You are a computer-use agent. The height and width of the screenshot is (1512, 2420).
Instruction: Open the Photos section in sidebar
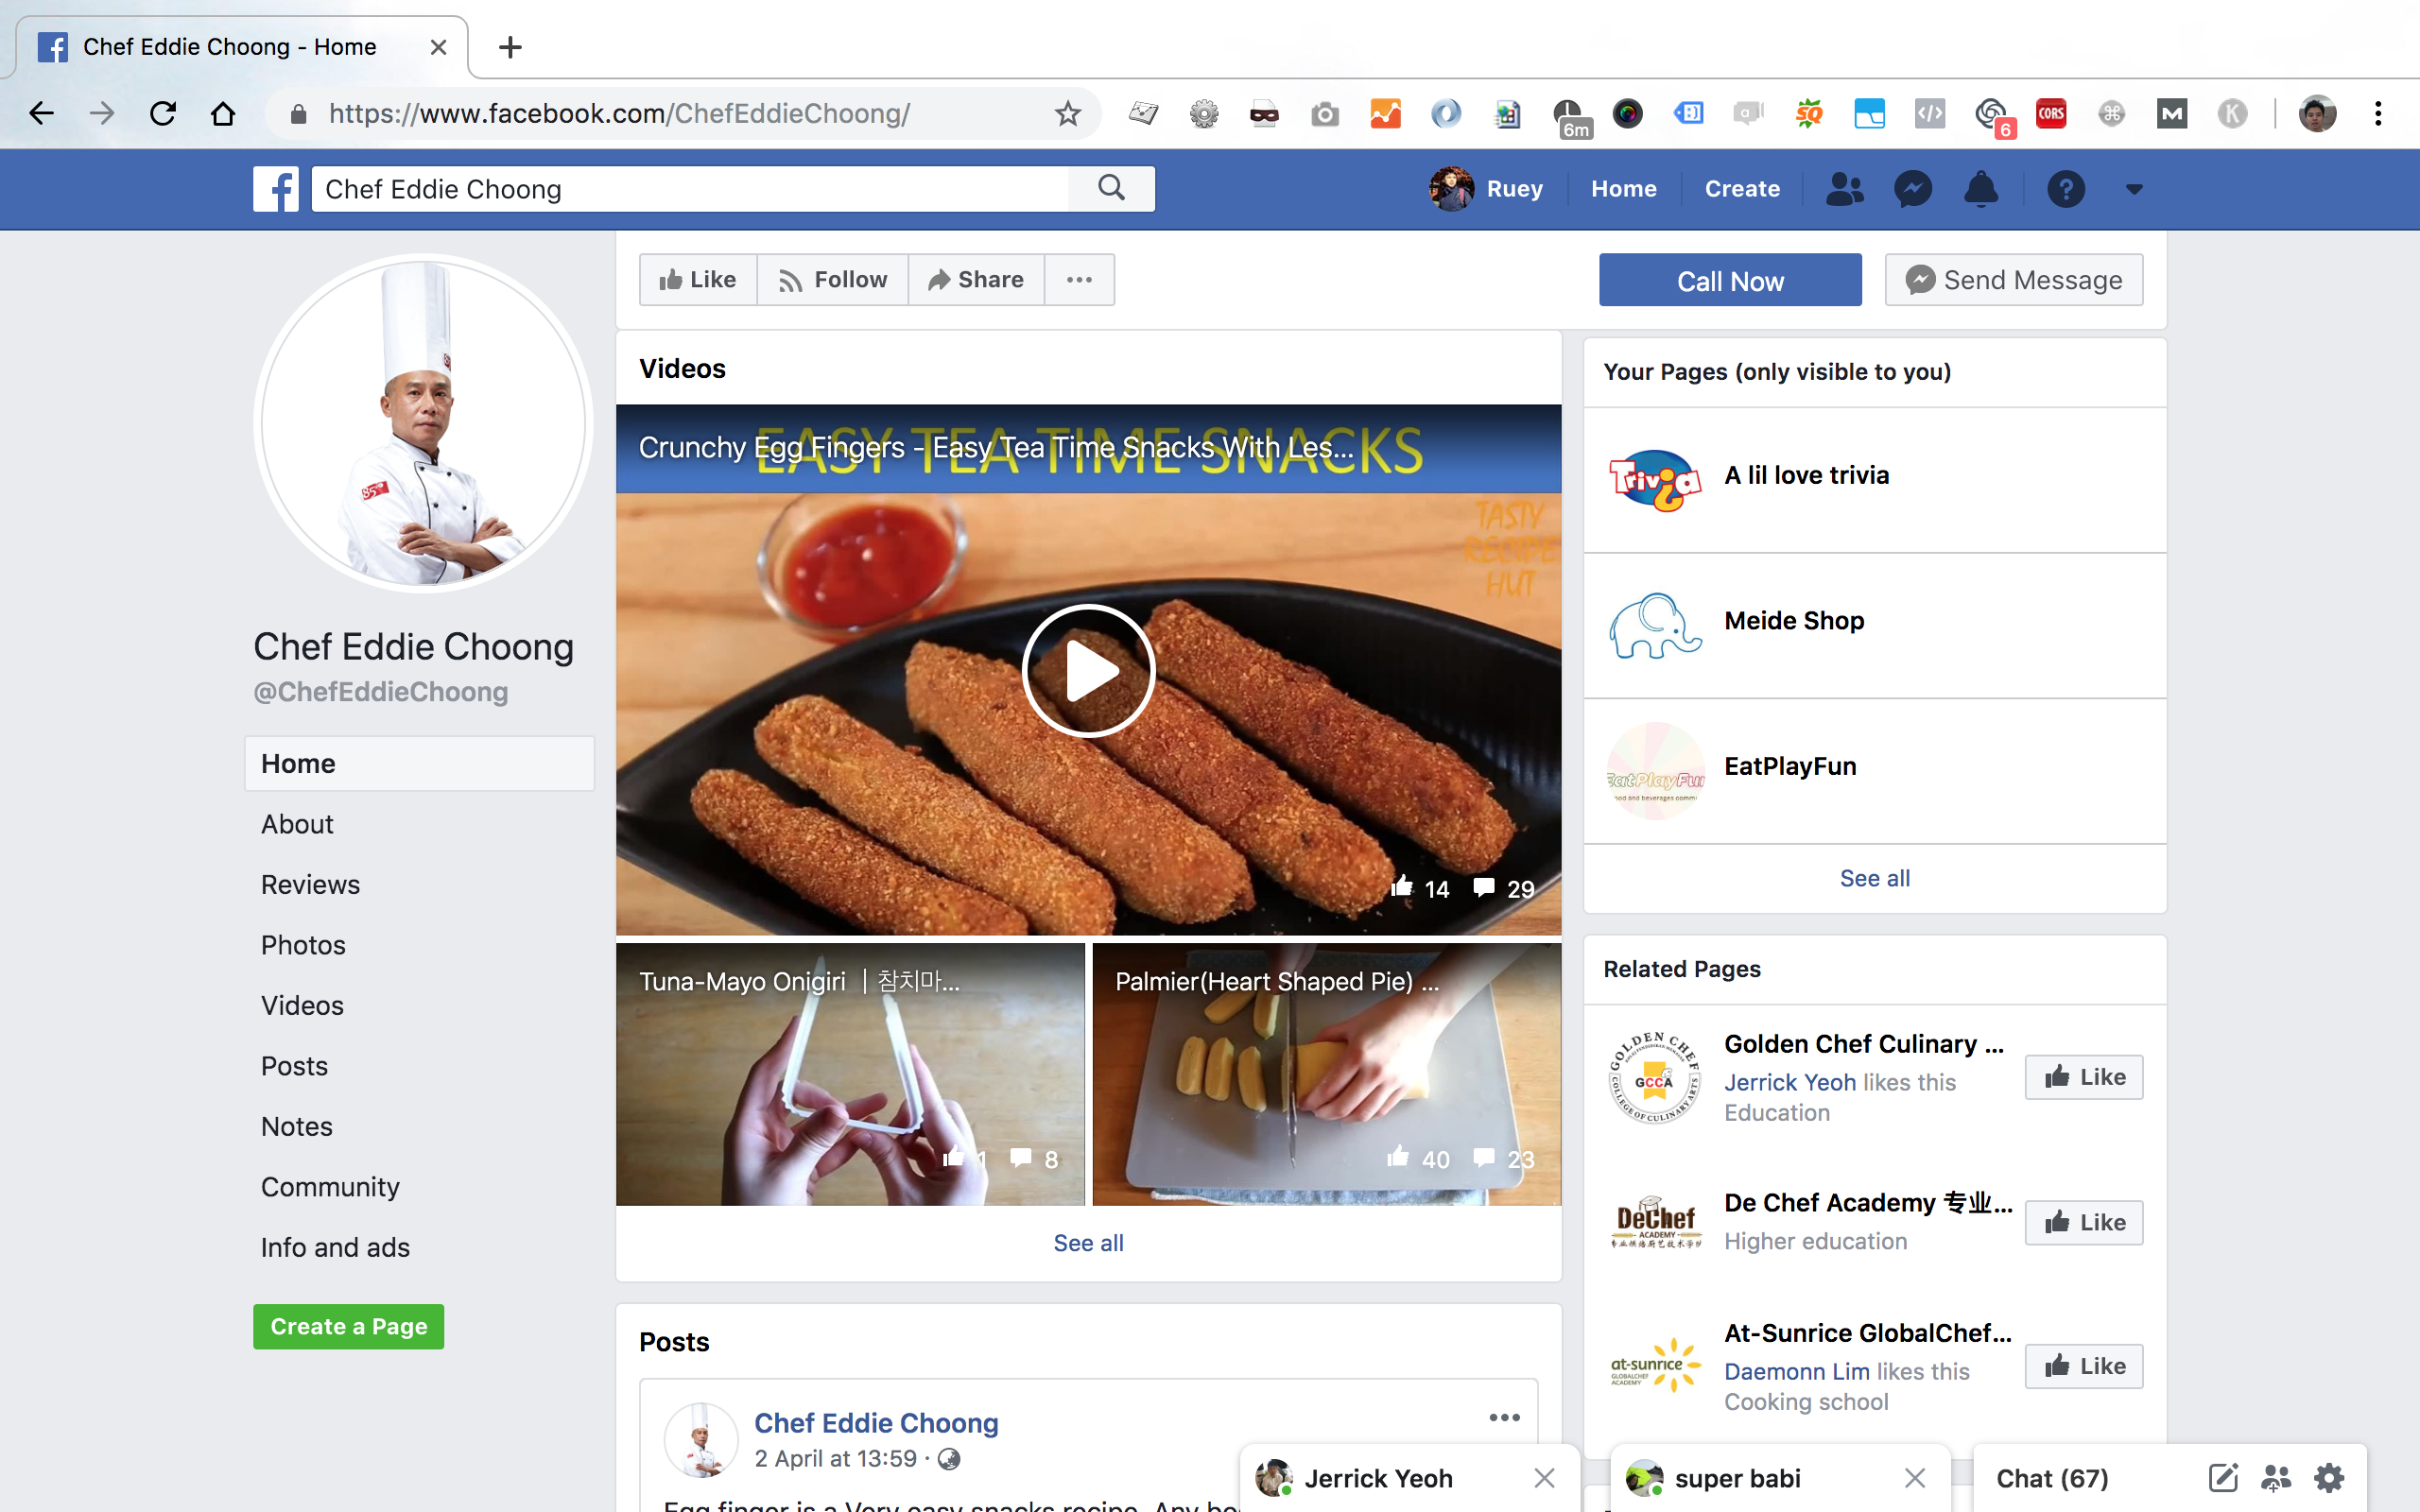303,945
